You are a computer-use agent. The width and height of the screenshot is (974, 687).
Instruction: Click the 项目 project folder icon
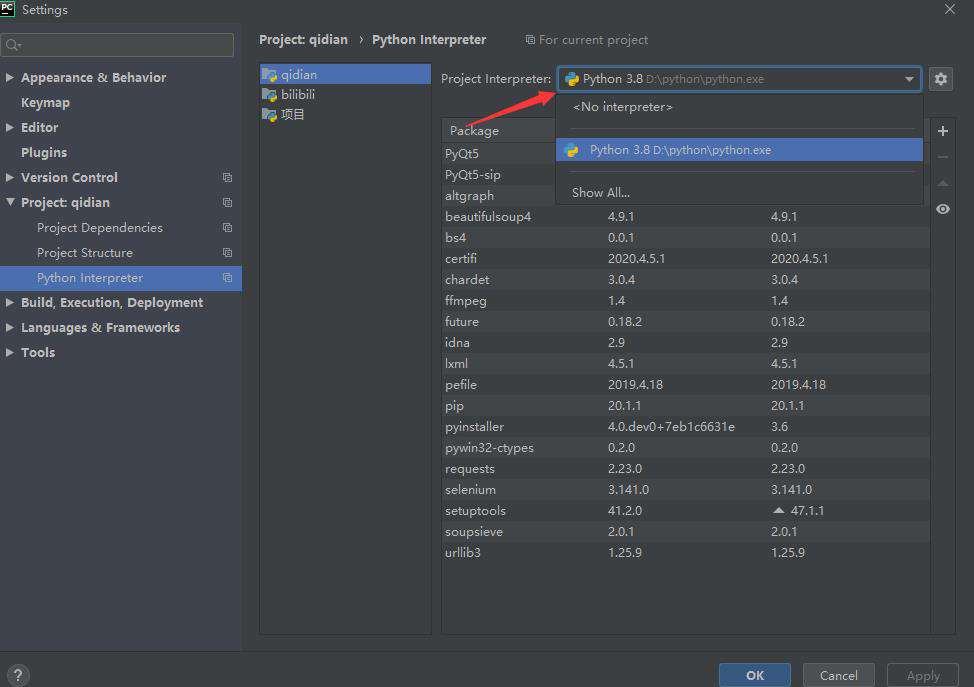(x=269, y=114)
